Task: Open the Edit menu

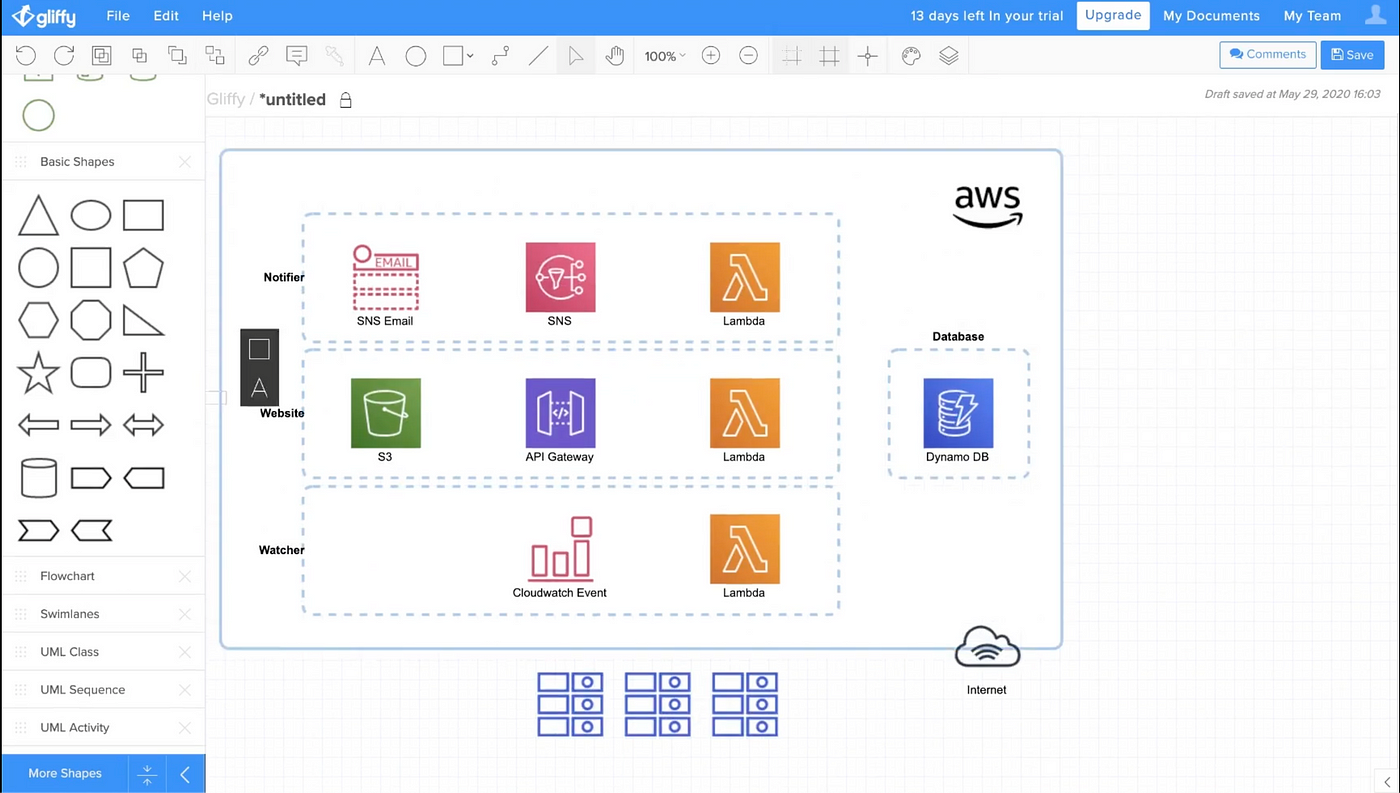Action: coord(166,16)
